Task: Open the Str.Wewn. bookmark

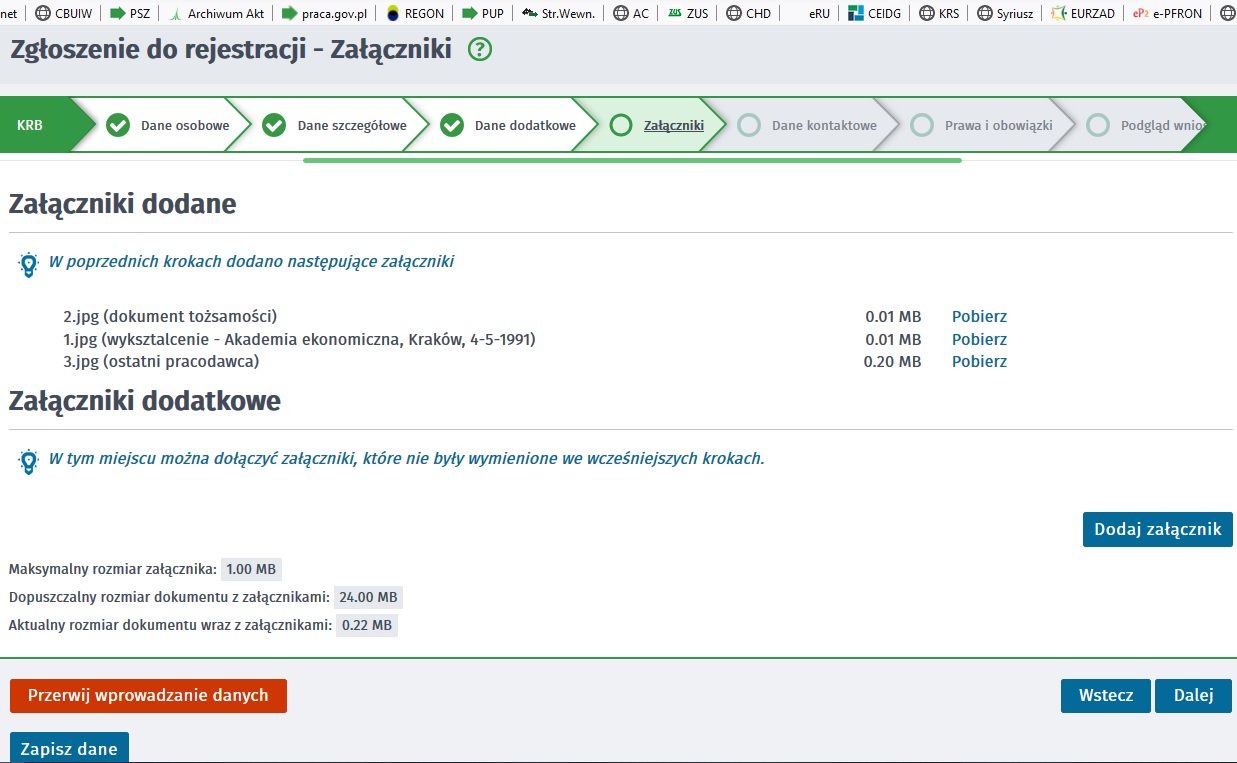Action: [558, 13]
